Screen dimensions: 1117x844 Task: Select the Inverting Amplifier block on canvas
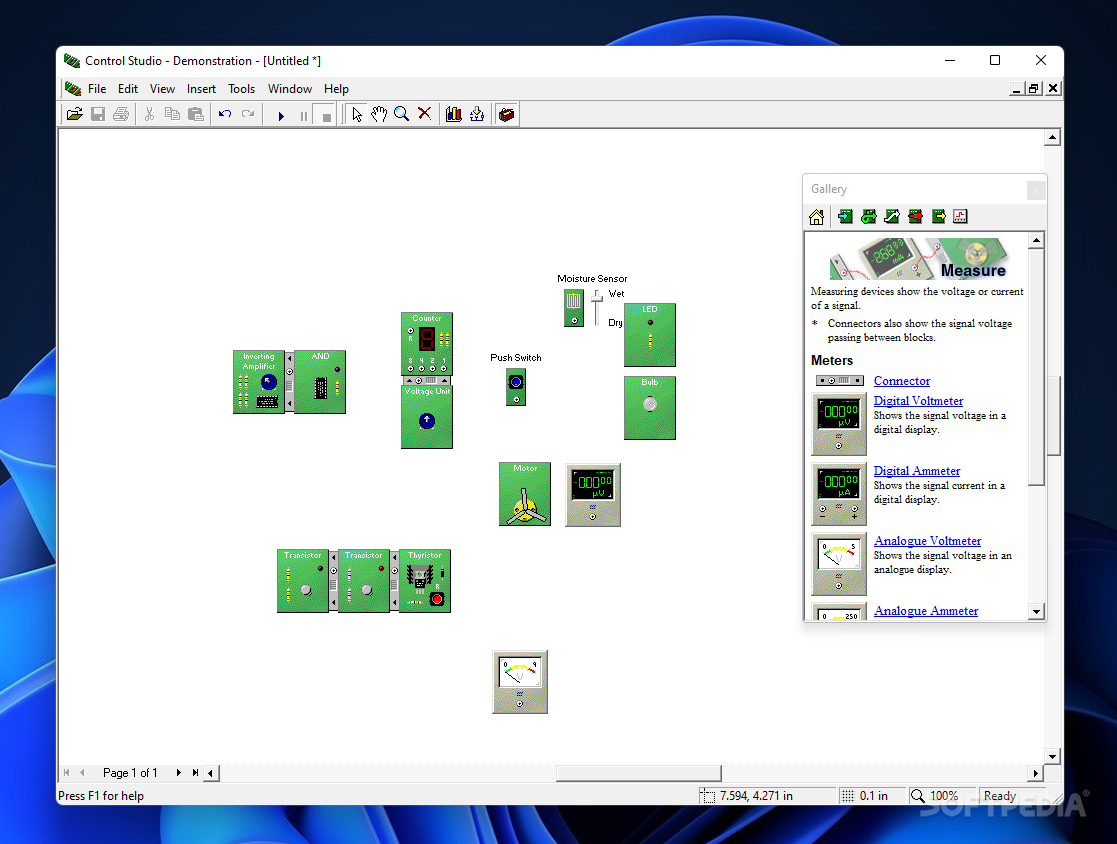tap(259, 382)
